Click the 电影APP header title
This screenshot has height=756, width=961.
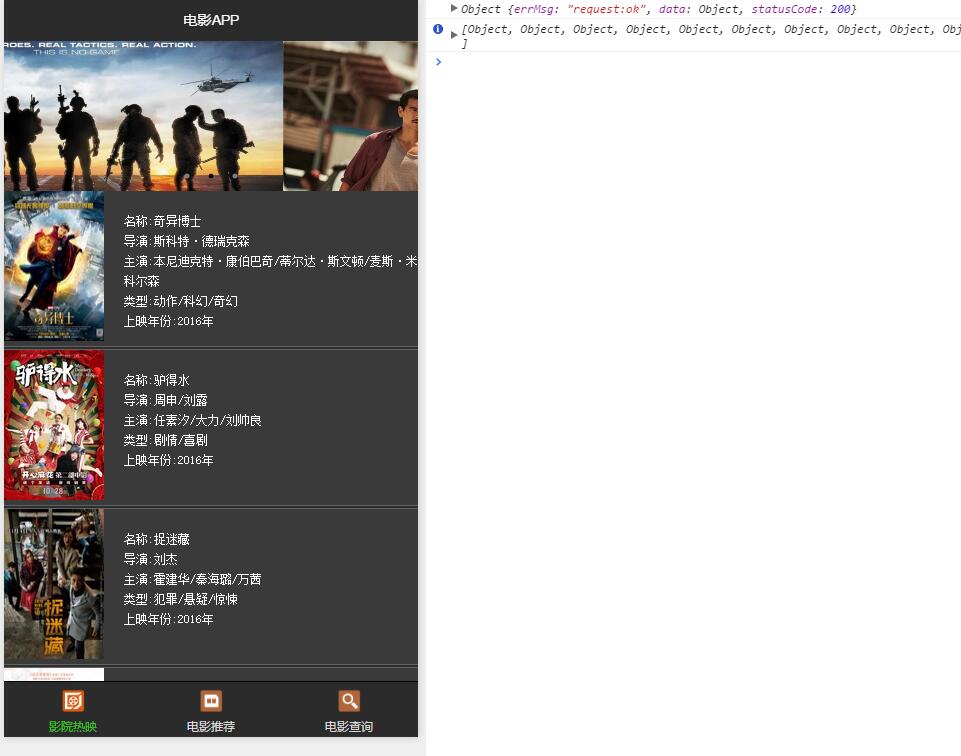(x=211, y=20)
